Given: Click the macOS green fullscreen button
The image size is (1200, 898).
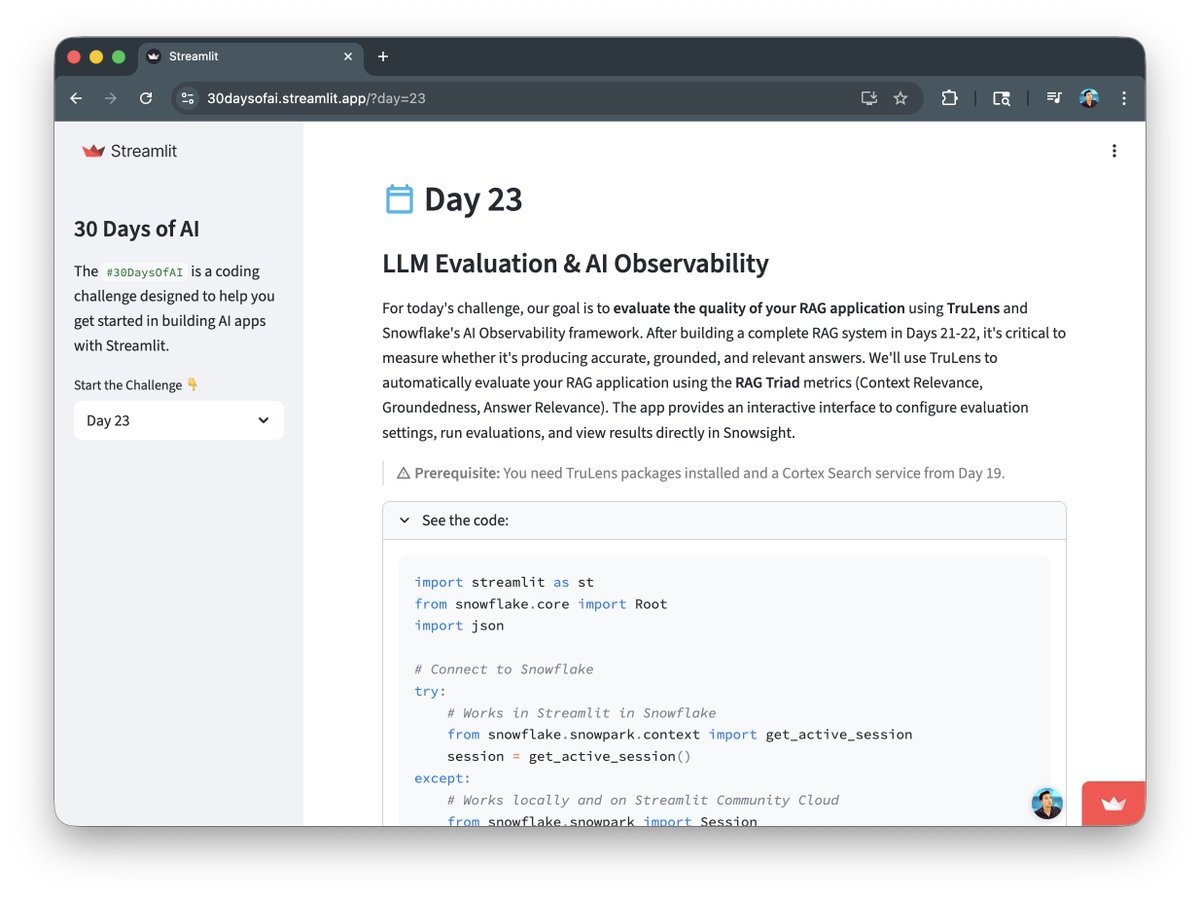Looking at the screenshot, I should (x=118, y=57).
